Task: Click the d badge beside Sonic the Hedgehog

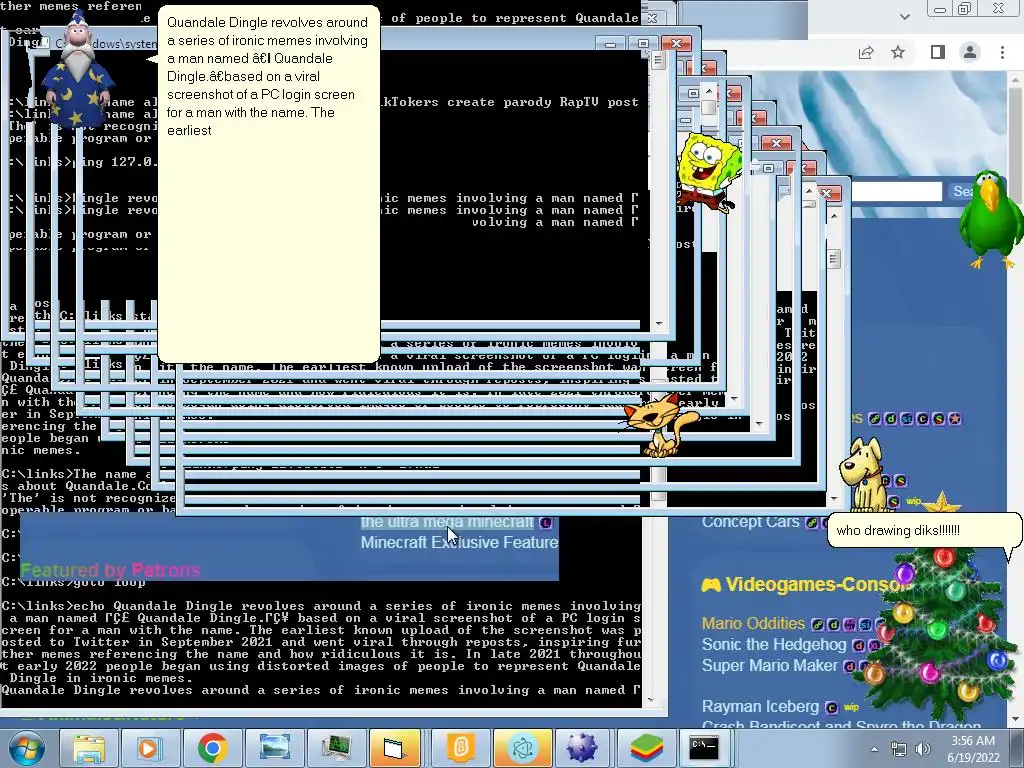Action: [858, 645]
